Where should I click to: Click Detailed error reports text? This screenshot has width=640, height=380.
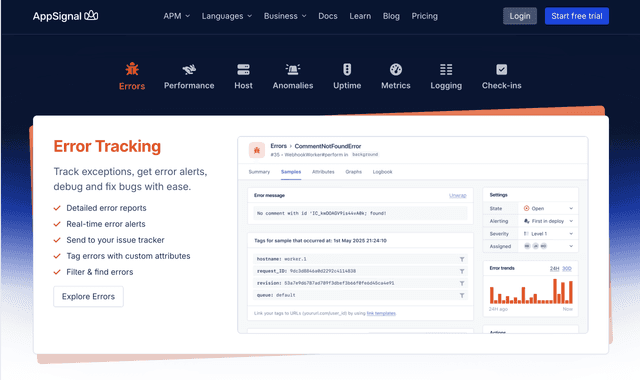click(106, 208)
